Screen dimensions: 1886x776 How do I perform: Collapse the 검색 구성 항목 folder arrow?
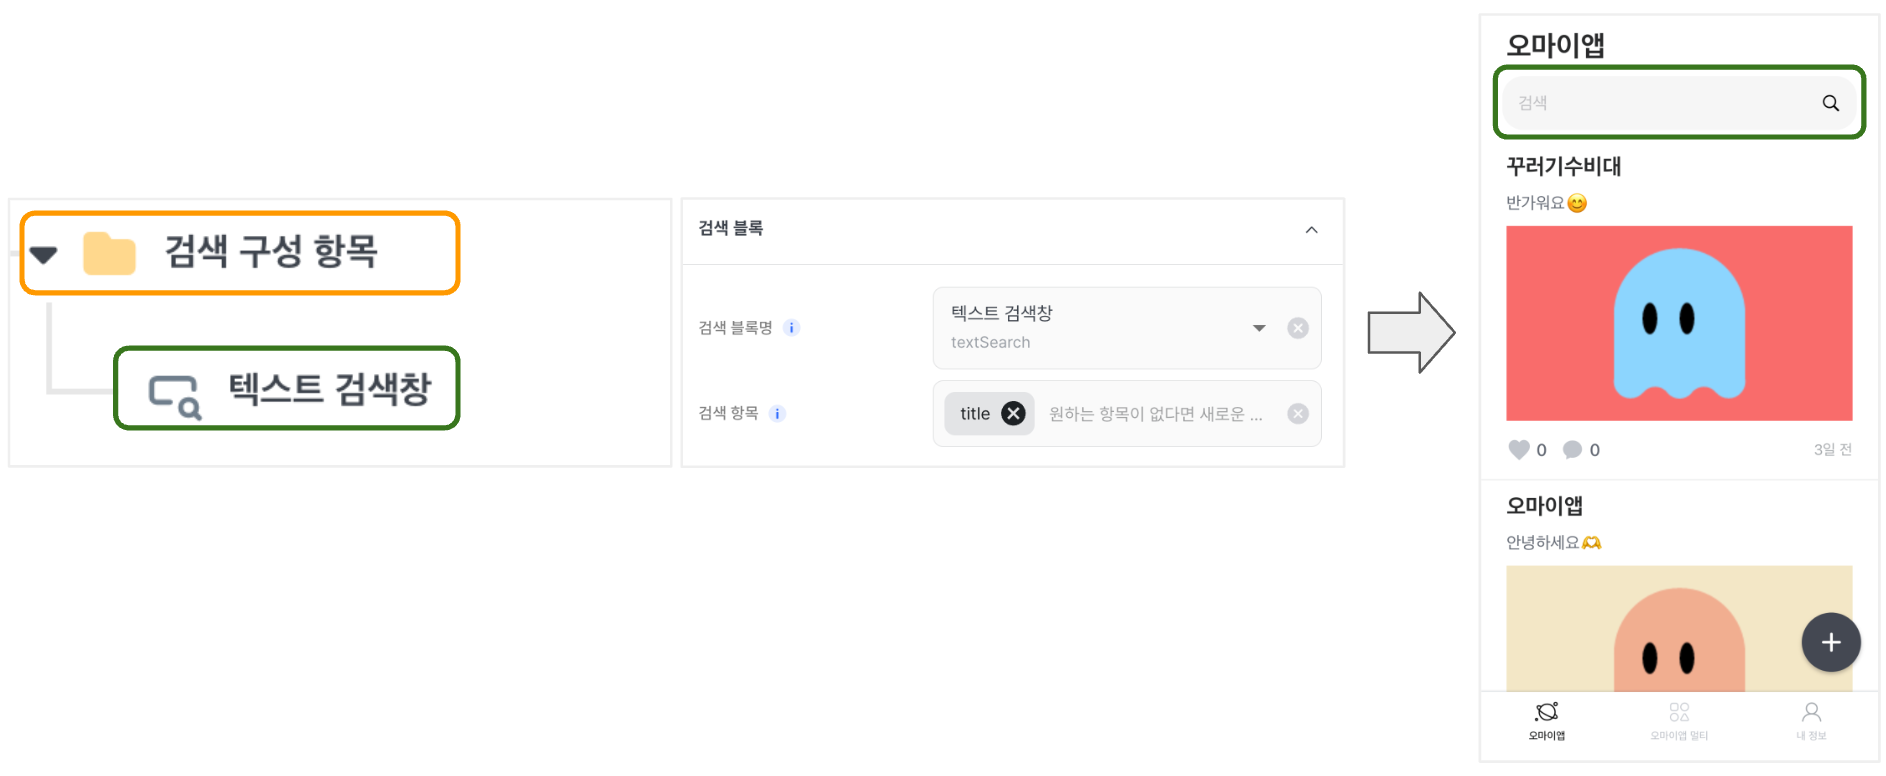tap(43, 254)
